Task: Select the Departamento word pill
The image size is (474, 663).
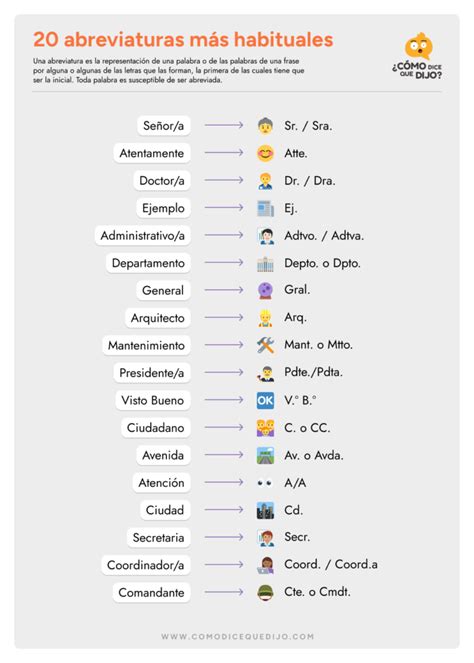Action: click(148, 263)
